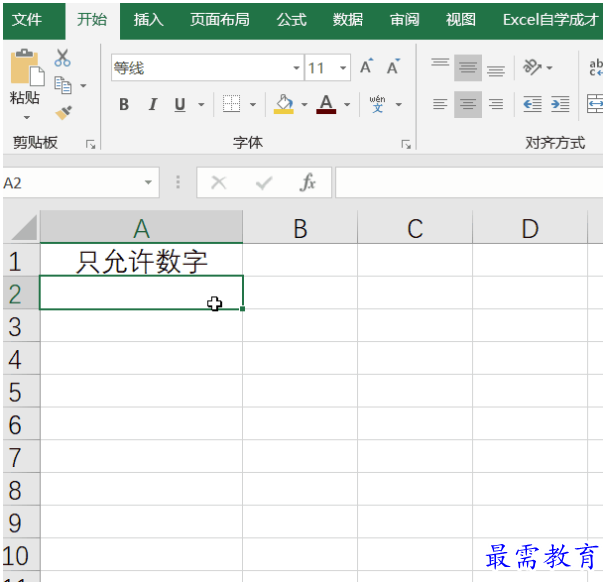Open the font name dropdown 等线
This screenshot has width=607, height=588.
[x=296, y=68]
